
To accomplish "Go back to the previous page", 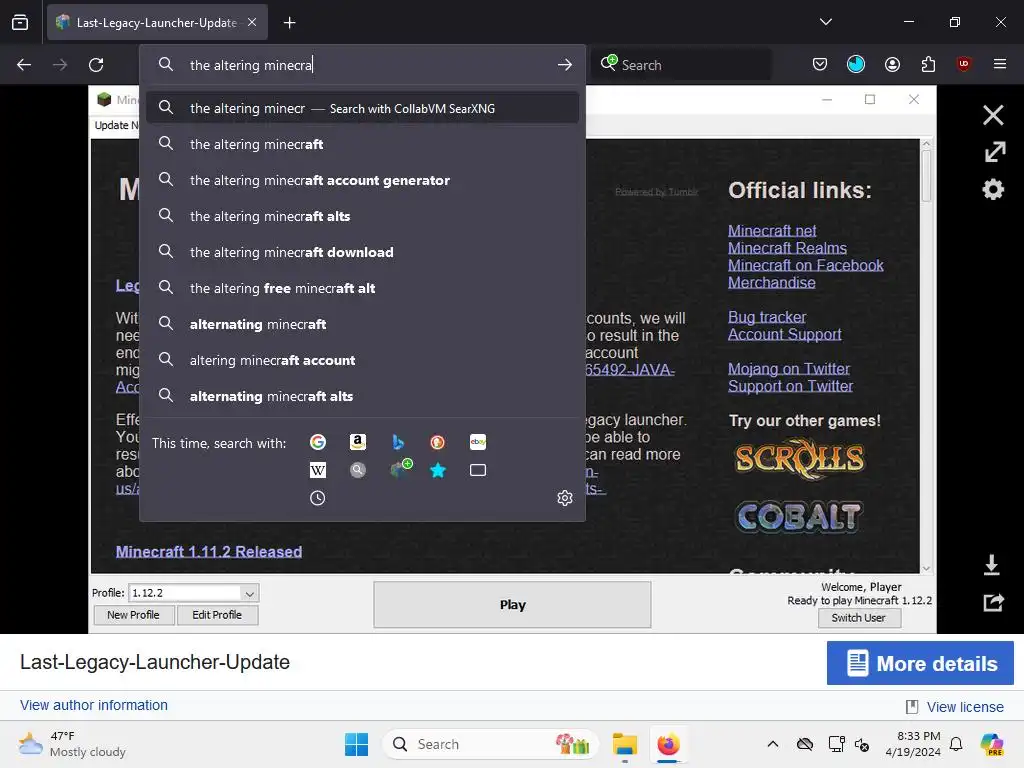I will pos(24,65).
